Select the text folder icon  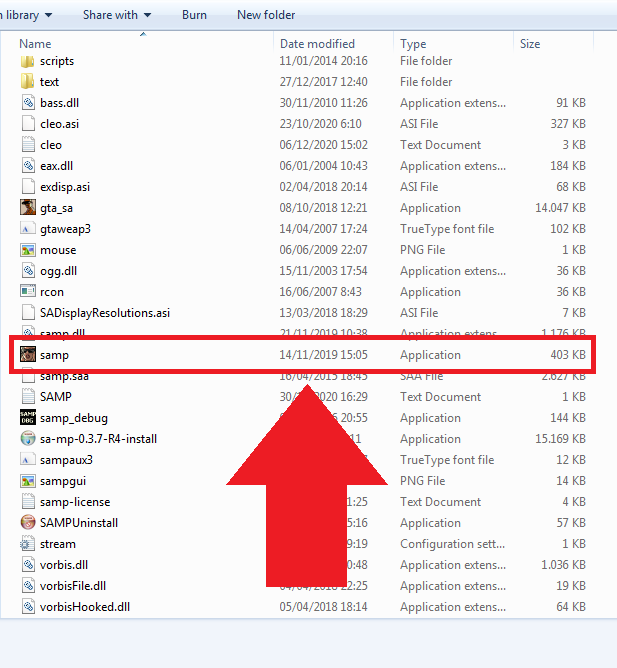click(28, 81)
